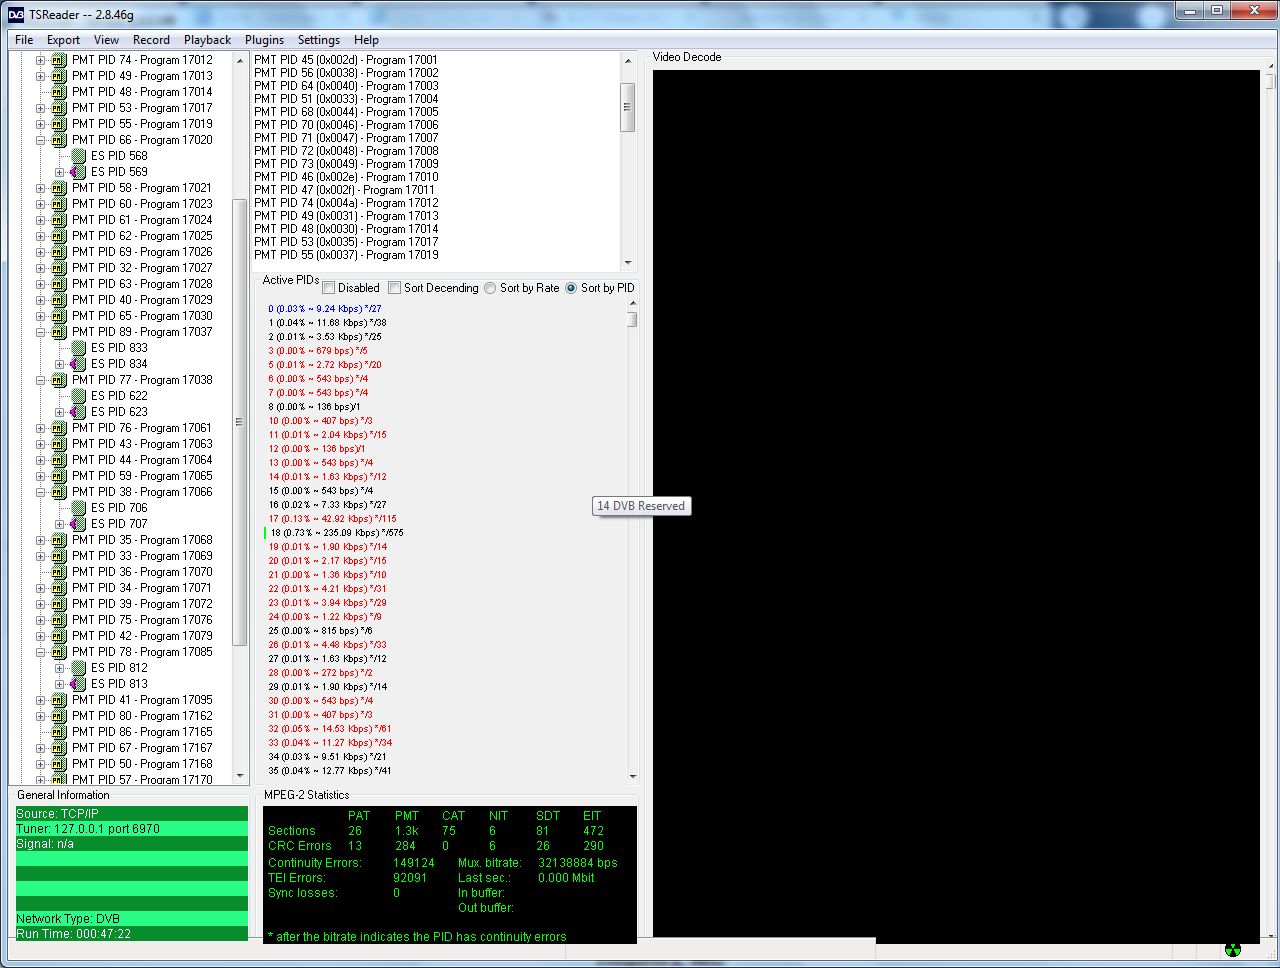The width and height of the screenshot is (1280, 968).
Task: Select PID 0 row showing 9.24 Kbps
Action: [325, 309]
